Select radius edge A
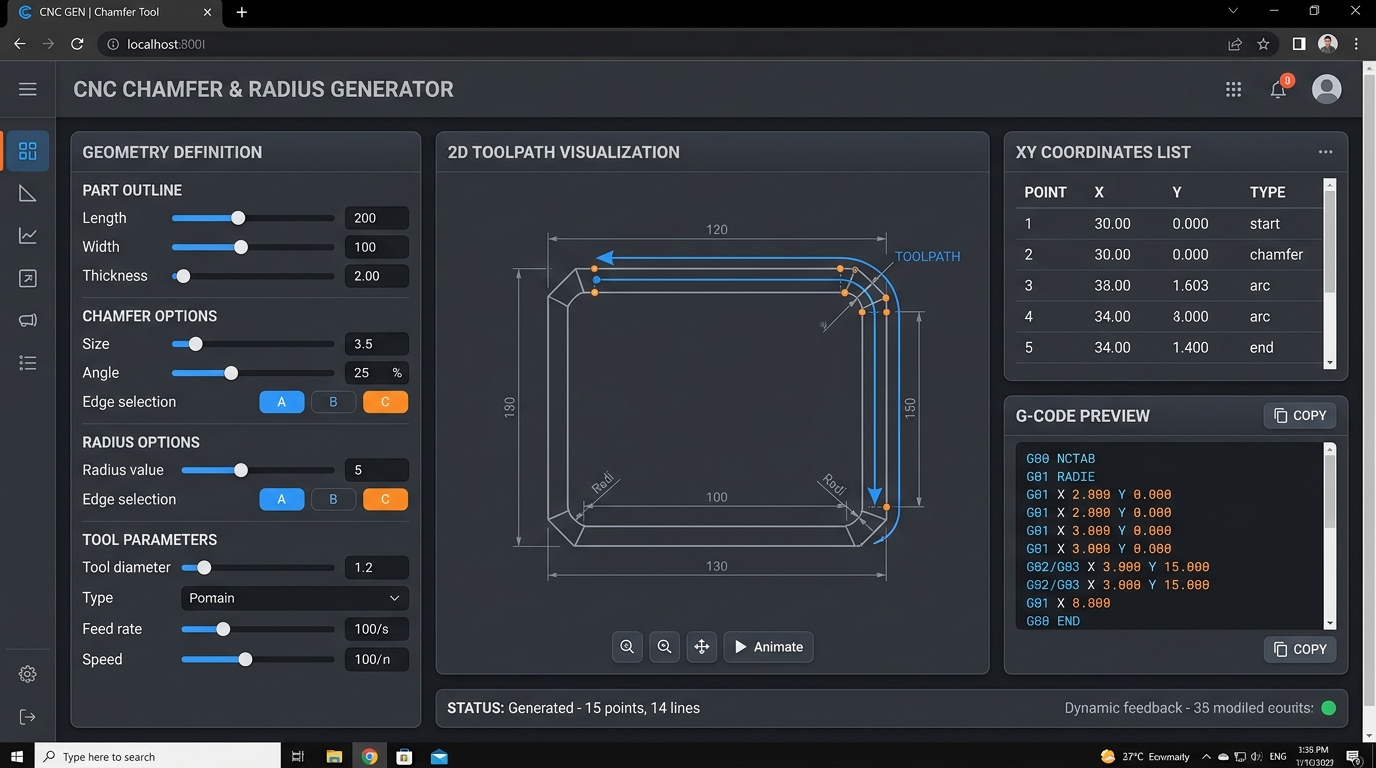This screenshot has width=1376, height=768. coord(282,499)
